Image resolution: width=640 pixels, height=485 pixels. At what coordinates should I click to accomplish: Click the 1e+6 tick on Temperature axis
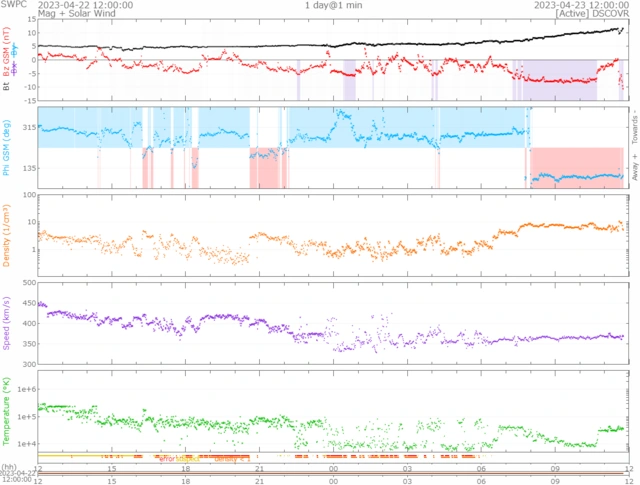pyautogui.click(x=27, y=389)
